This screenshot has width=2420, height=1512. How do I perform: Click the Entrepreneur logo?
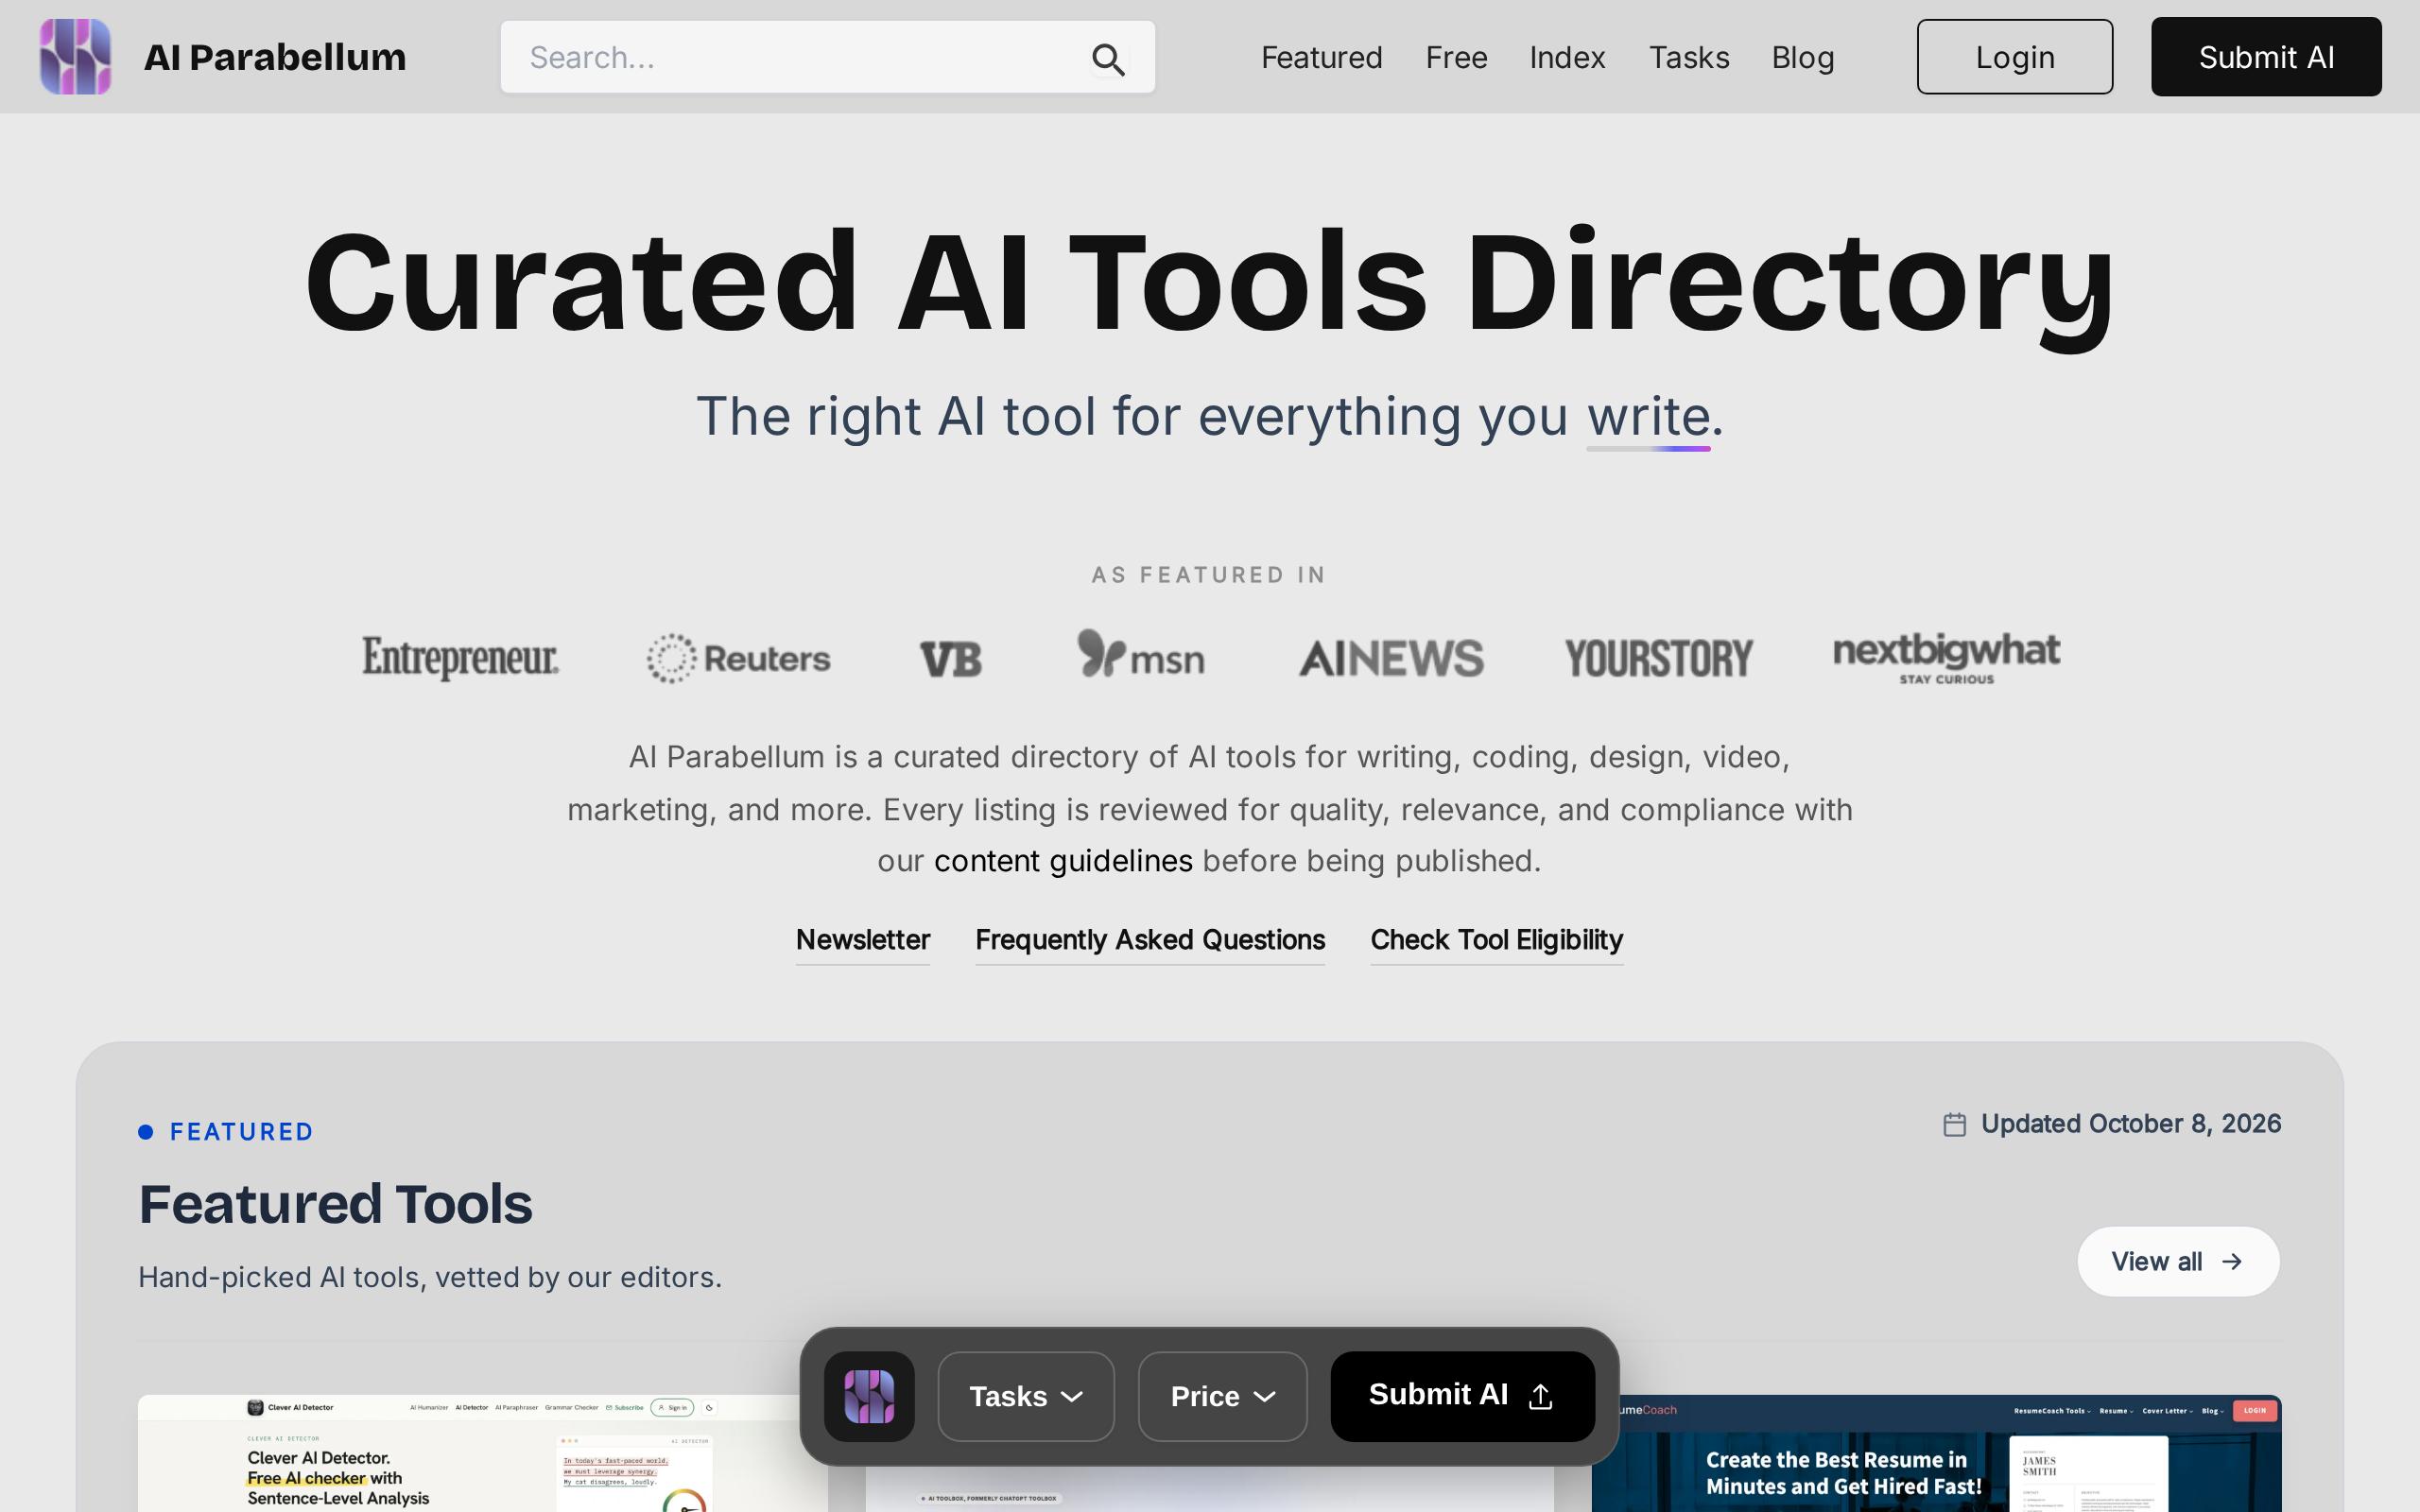click(x=460, y=658)
